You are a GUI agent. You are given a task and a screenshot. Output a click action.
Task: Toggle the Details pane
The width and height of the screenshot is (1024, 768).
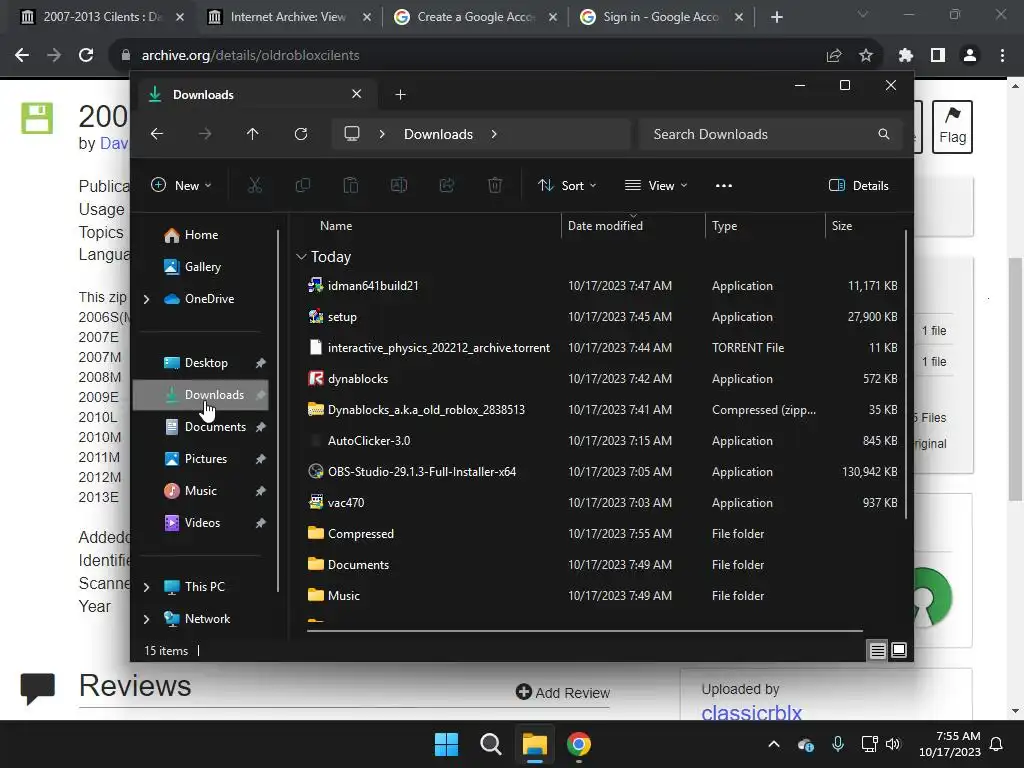[859, 185]
